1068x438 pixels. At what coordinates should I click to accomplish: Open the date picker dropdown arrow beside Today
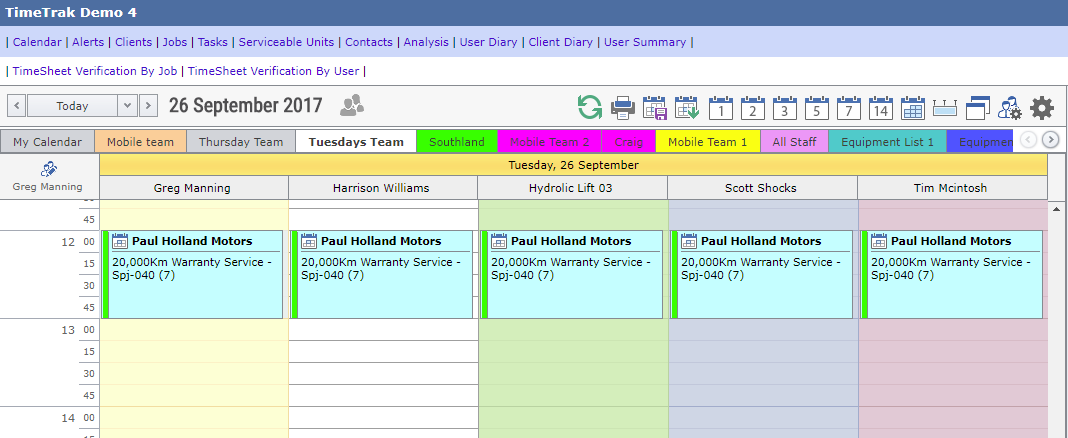127,105
